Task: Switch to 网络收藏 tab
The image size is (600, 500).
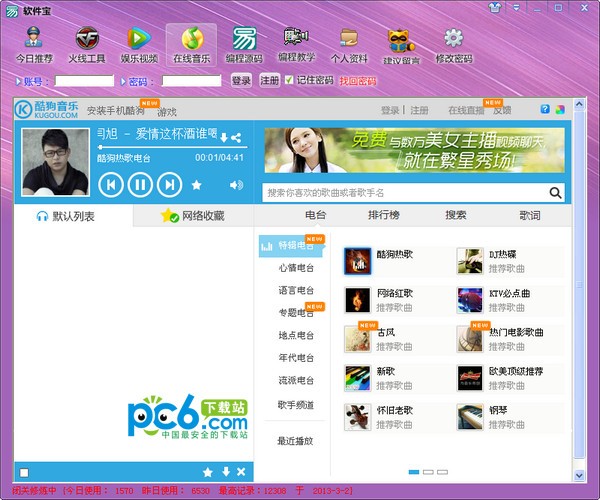Action: click(x=193, y=216)
